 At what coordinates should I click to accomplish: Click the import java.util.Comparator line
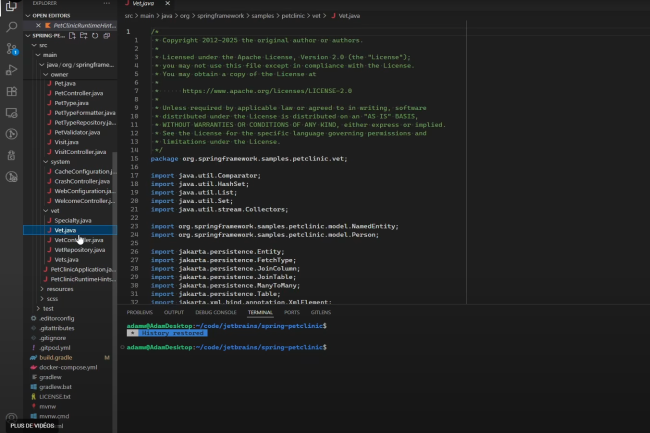(206, 176)
